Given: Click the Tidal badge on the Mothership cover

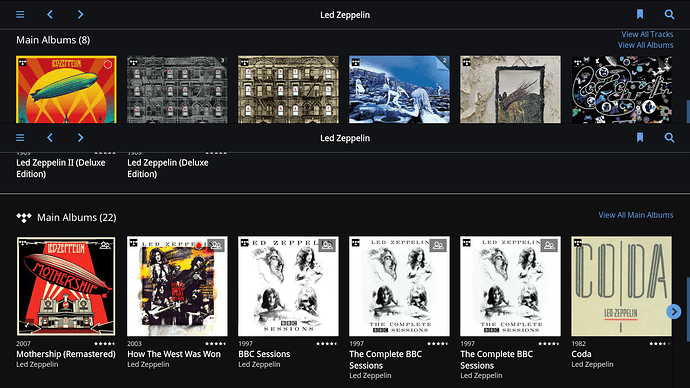Looking at the screenshot, I should coord(23,243).
